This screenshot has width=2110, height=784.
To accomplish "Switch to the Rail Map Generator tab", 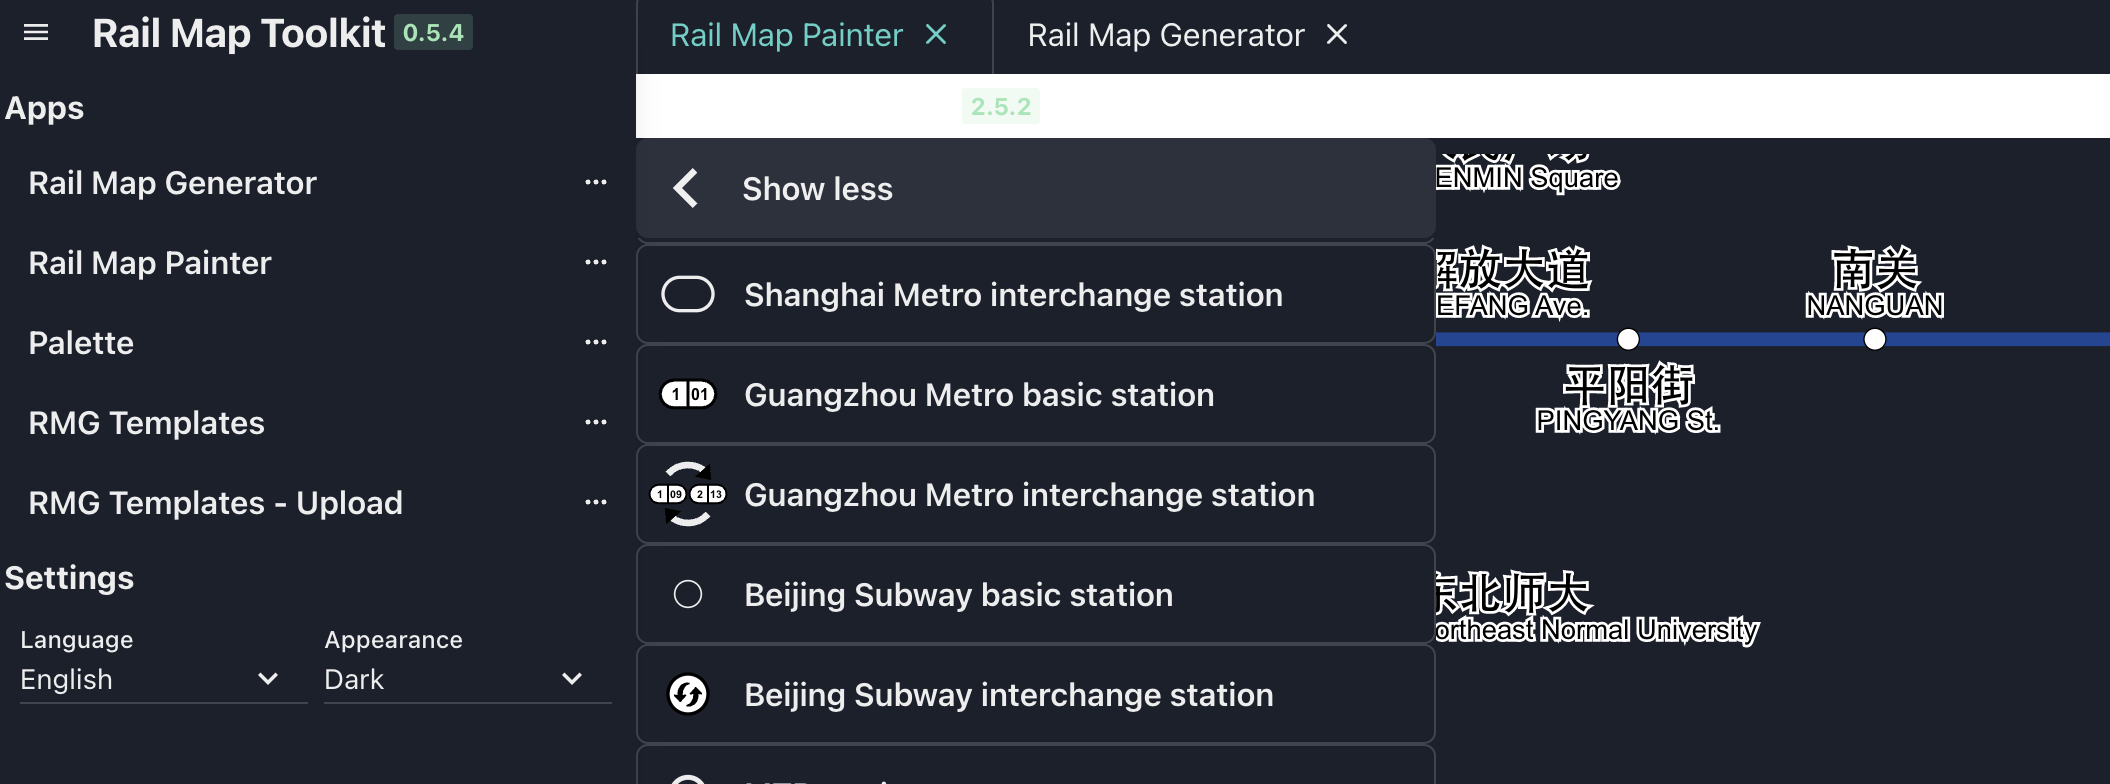I will (1165, 35).
